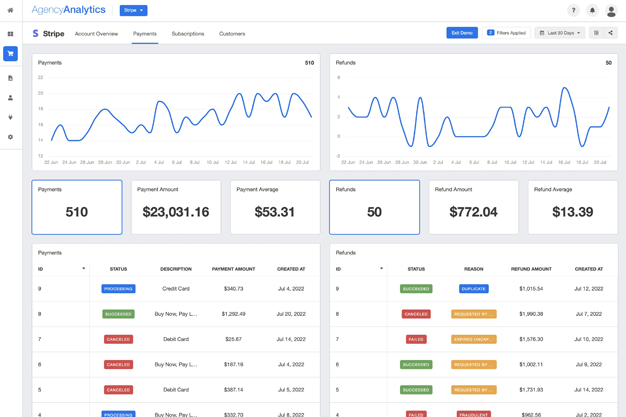
Task: Click the AgencyAnalytics logo
Action: (68, 10)
